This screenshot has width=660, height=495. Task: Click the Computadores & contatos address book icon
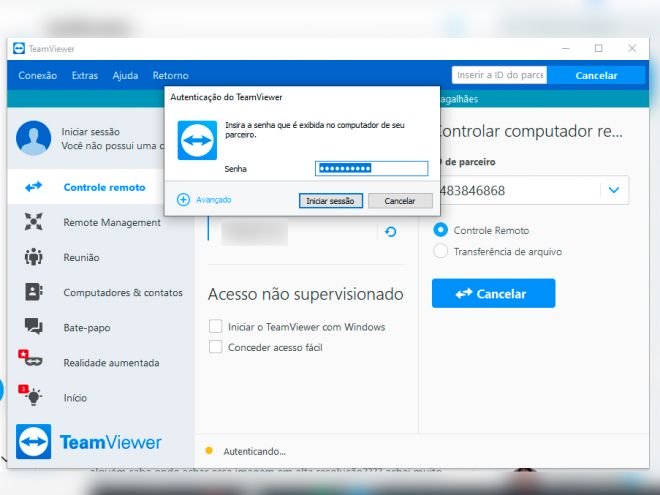pos(34,292)
